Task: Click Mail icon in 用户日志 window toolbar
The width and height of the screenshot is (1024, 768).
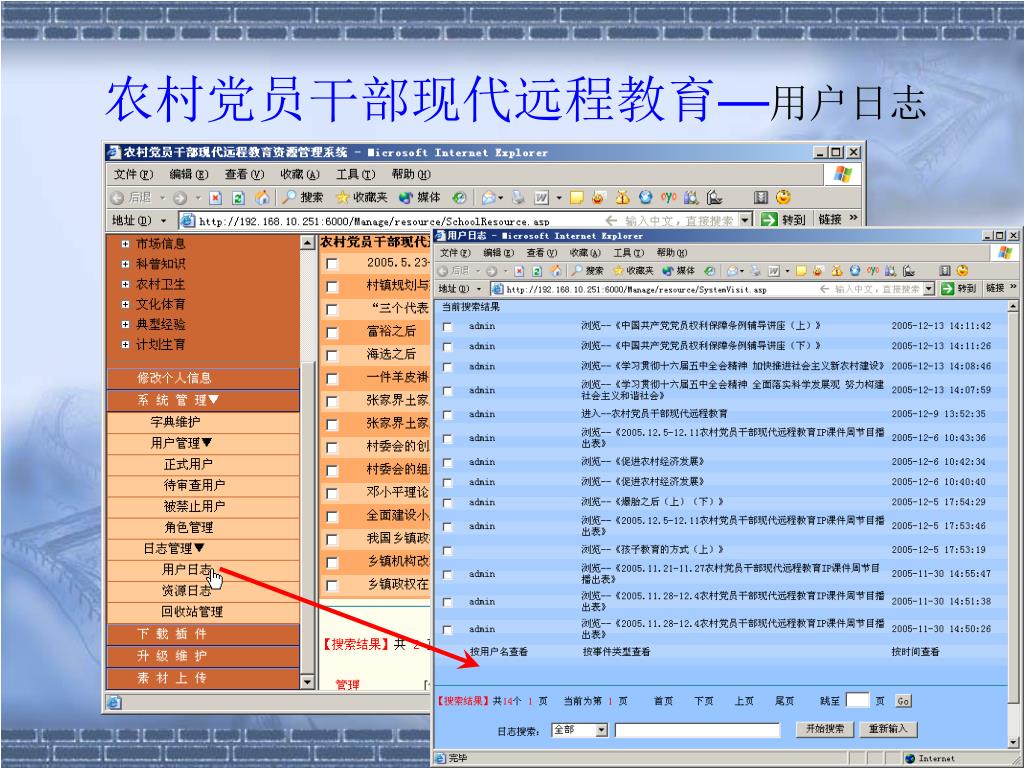Action: 733,270
